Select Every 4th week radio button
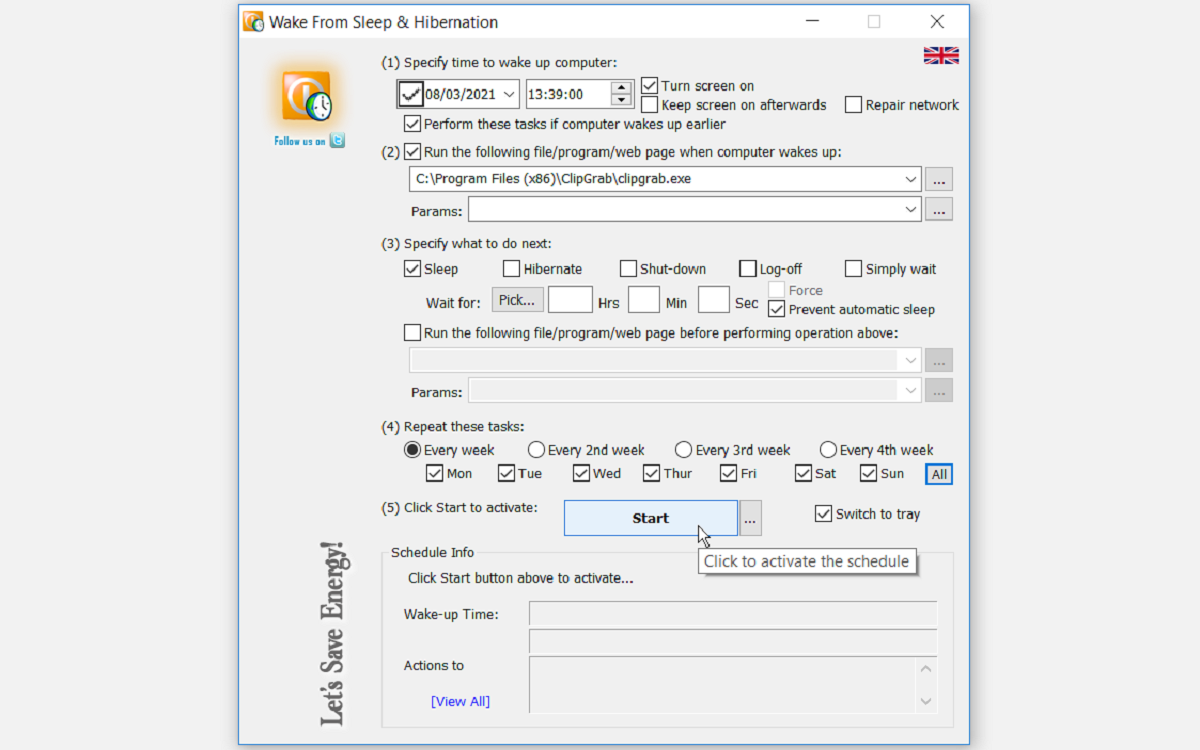Viewport: 1200px width, 750px height. coord(828,450)
